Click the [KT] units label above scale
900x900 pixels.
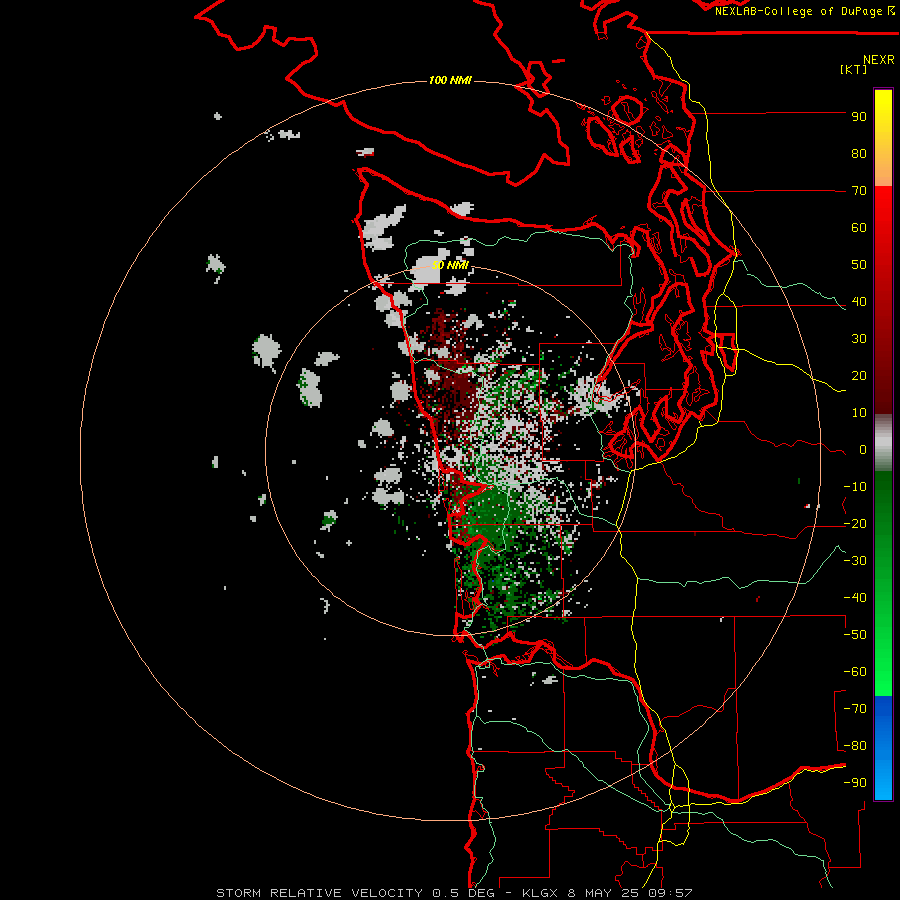[854, 69]
